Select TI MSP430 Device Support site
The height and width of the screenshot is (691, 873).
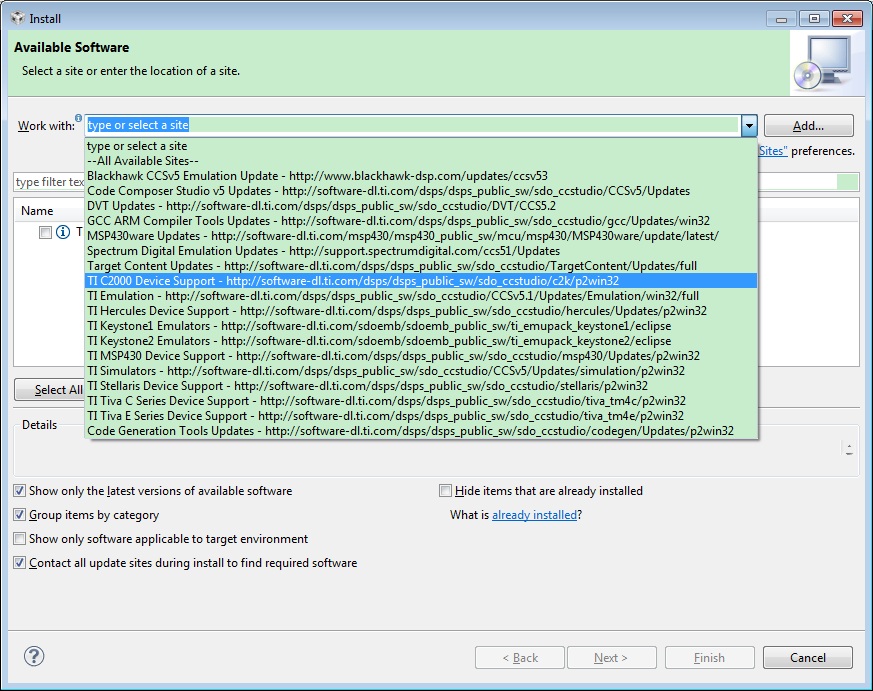421,356
